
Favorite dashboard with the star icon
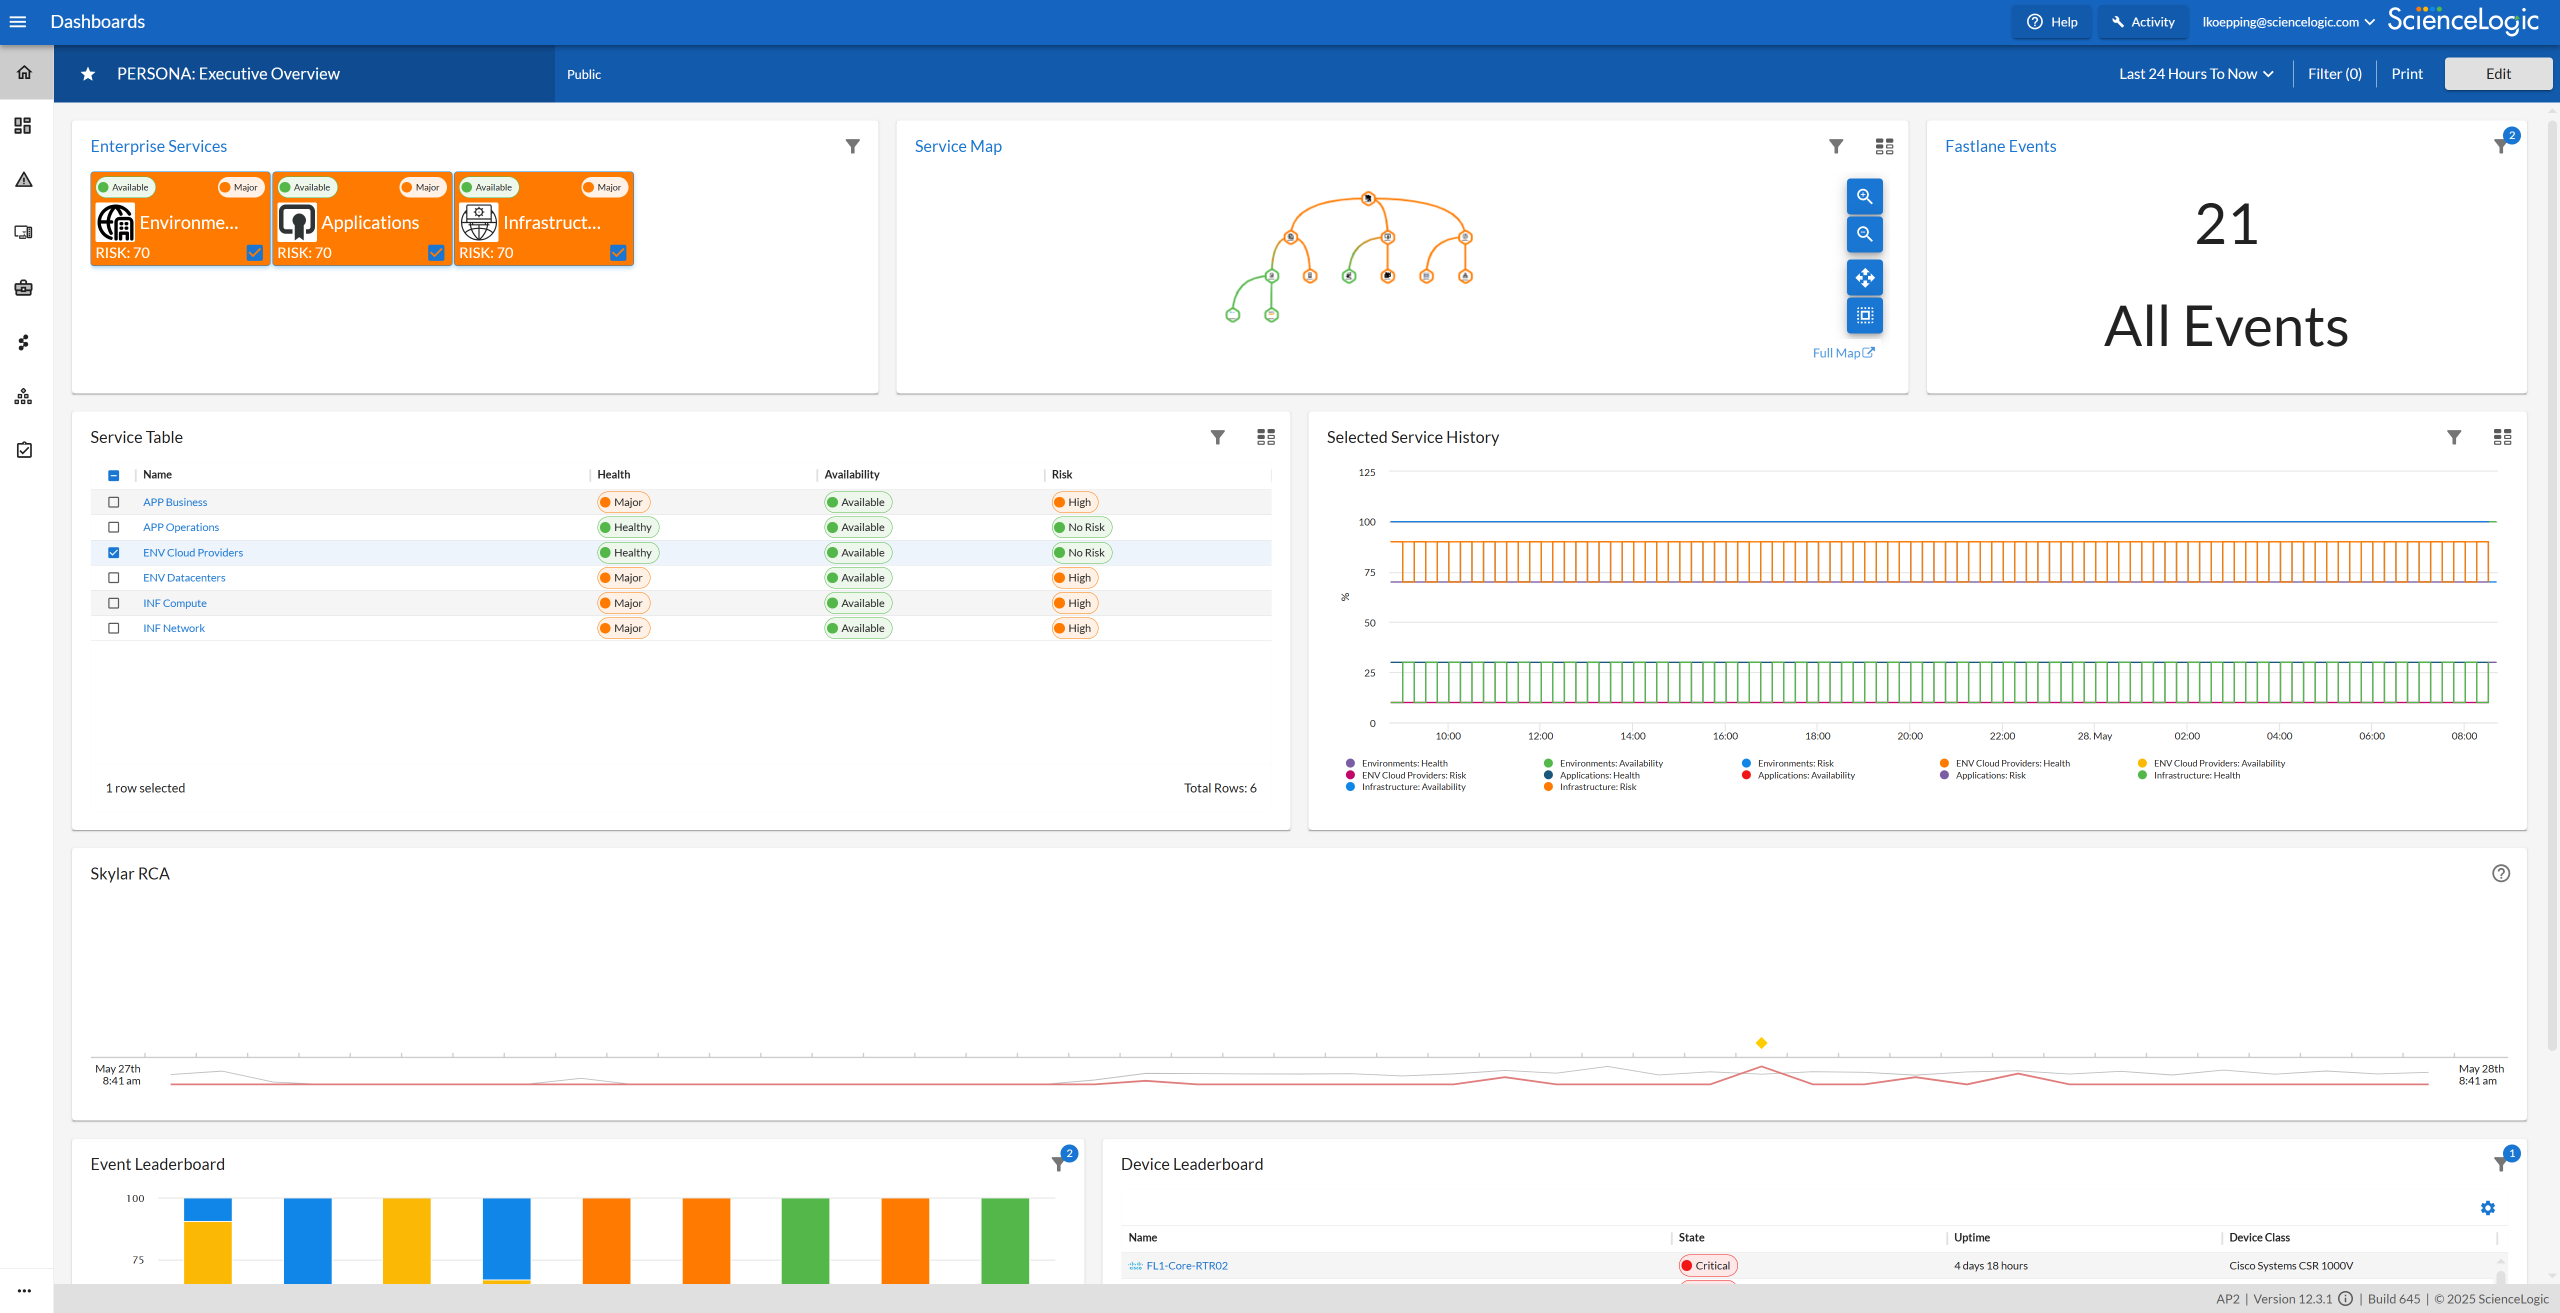click(88, 74)
